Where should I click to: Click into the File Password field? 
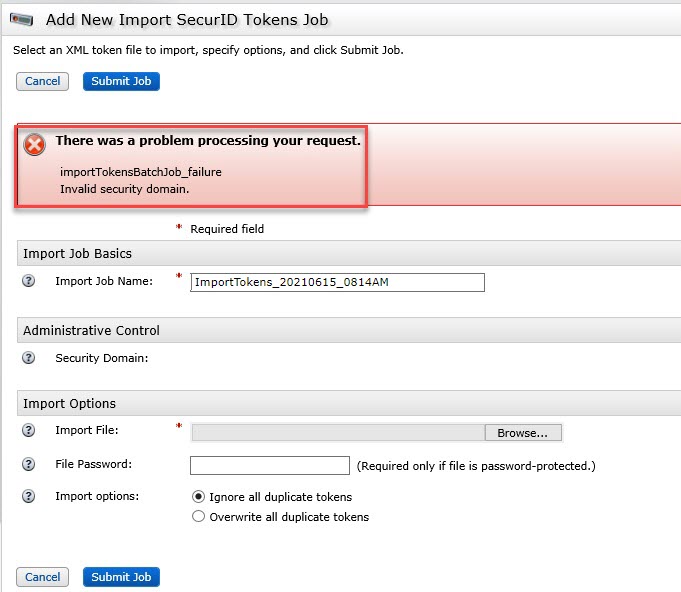click(269, 466)
